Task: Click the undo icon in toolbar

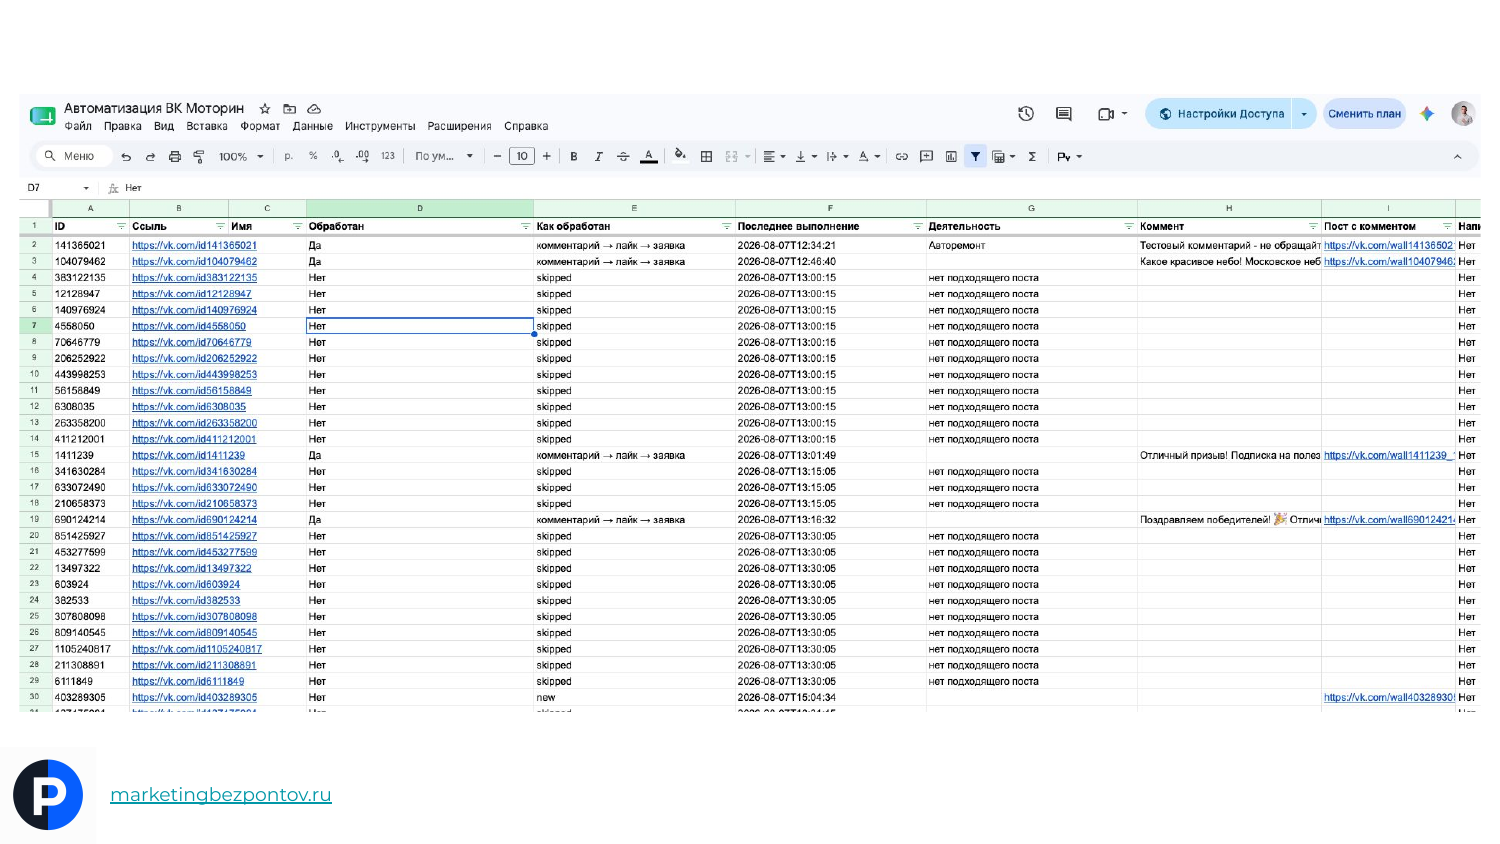Action: (126, 157)
